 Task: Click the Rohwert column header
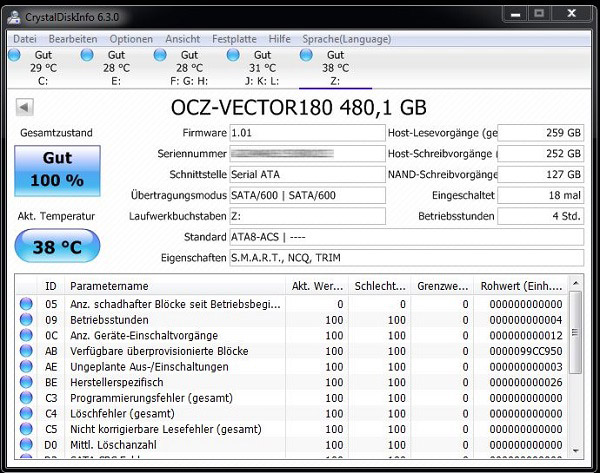coord(521,286)
